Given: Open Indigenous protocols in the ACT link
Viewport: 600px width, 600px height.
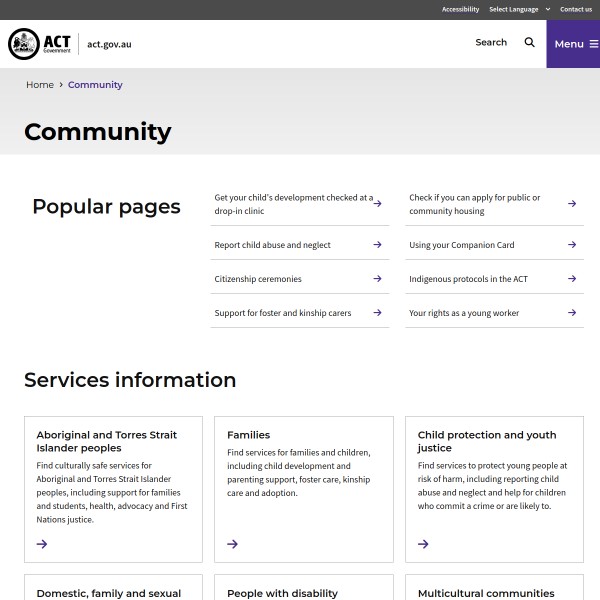Looking at the screenshot, I should pos(468,279).
